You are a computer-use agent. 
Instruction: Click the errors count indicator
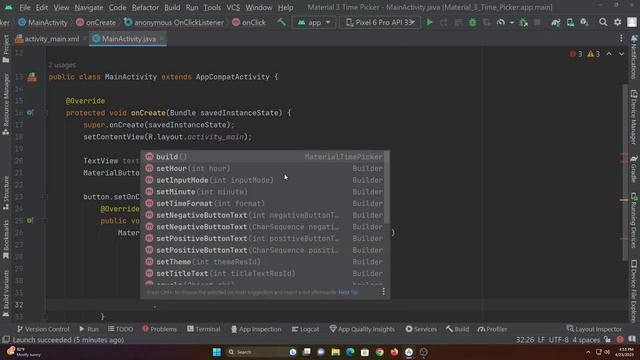[x=576, y=54]
